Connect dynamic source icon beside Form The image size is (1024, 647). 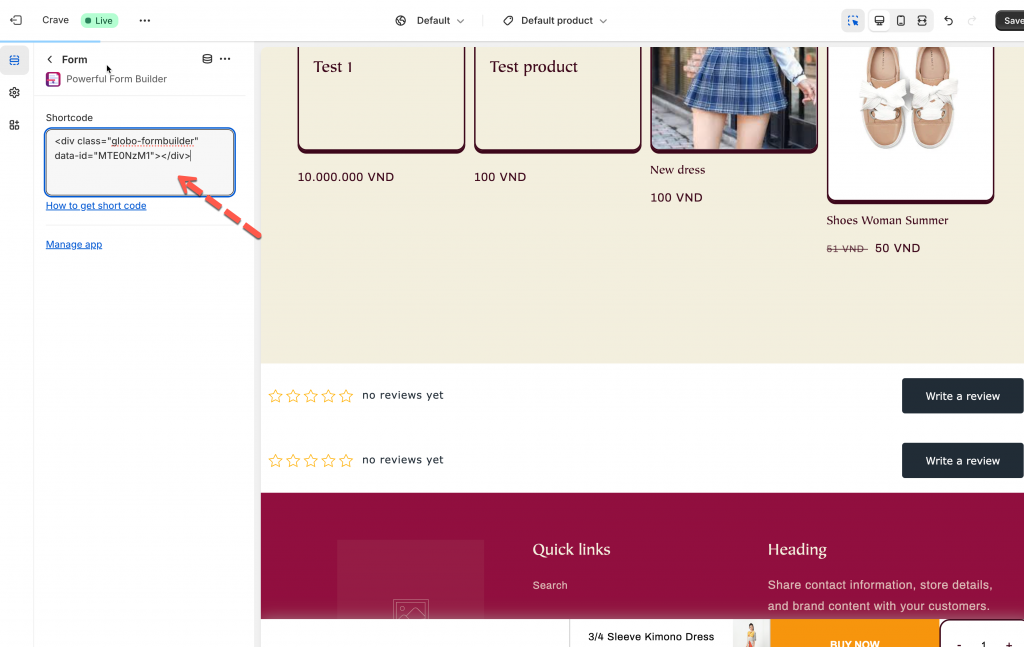207,59
